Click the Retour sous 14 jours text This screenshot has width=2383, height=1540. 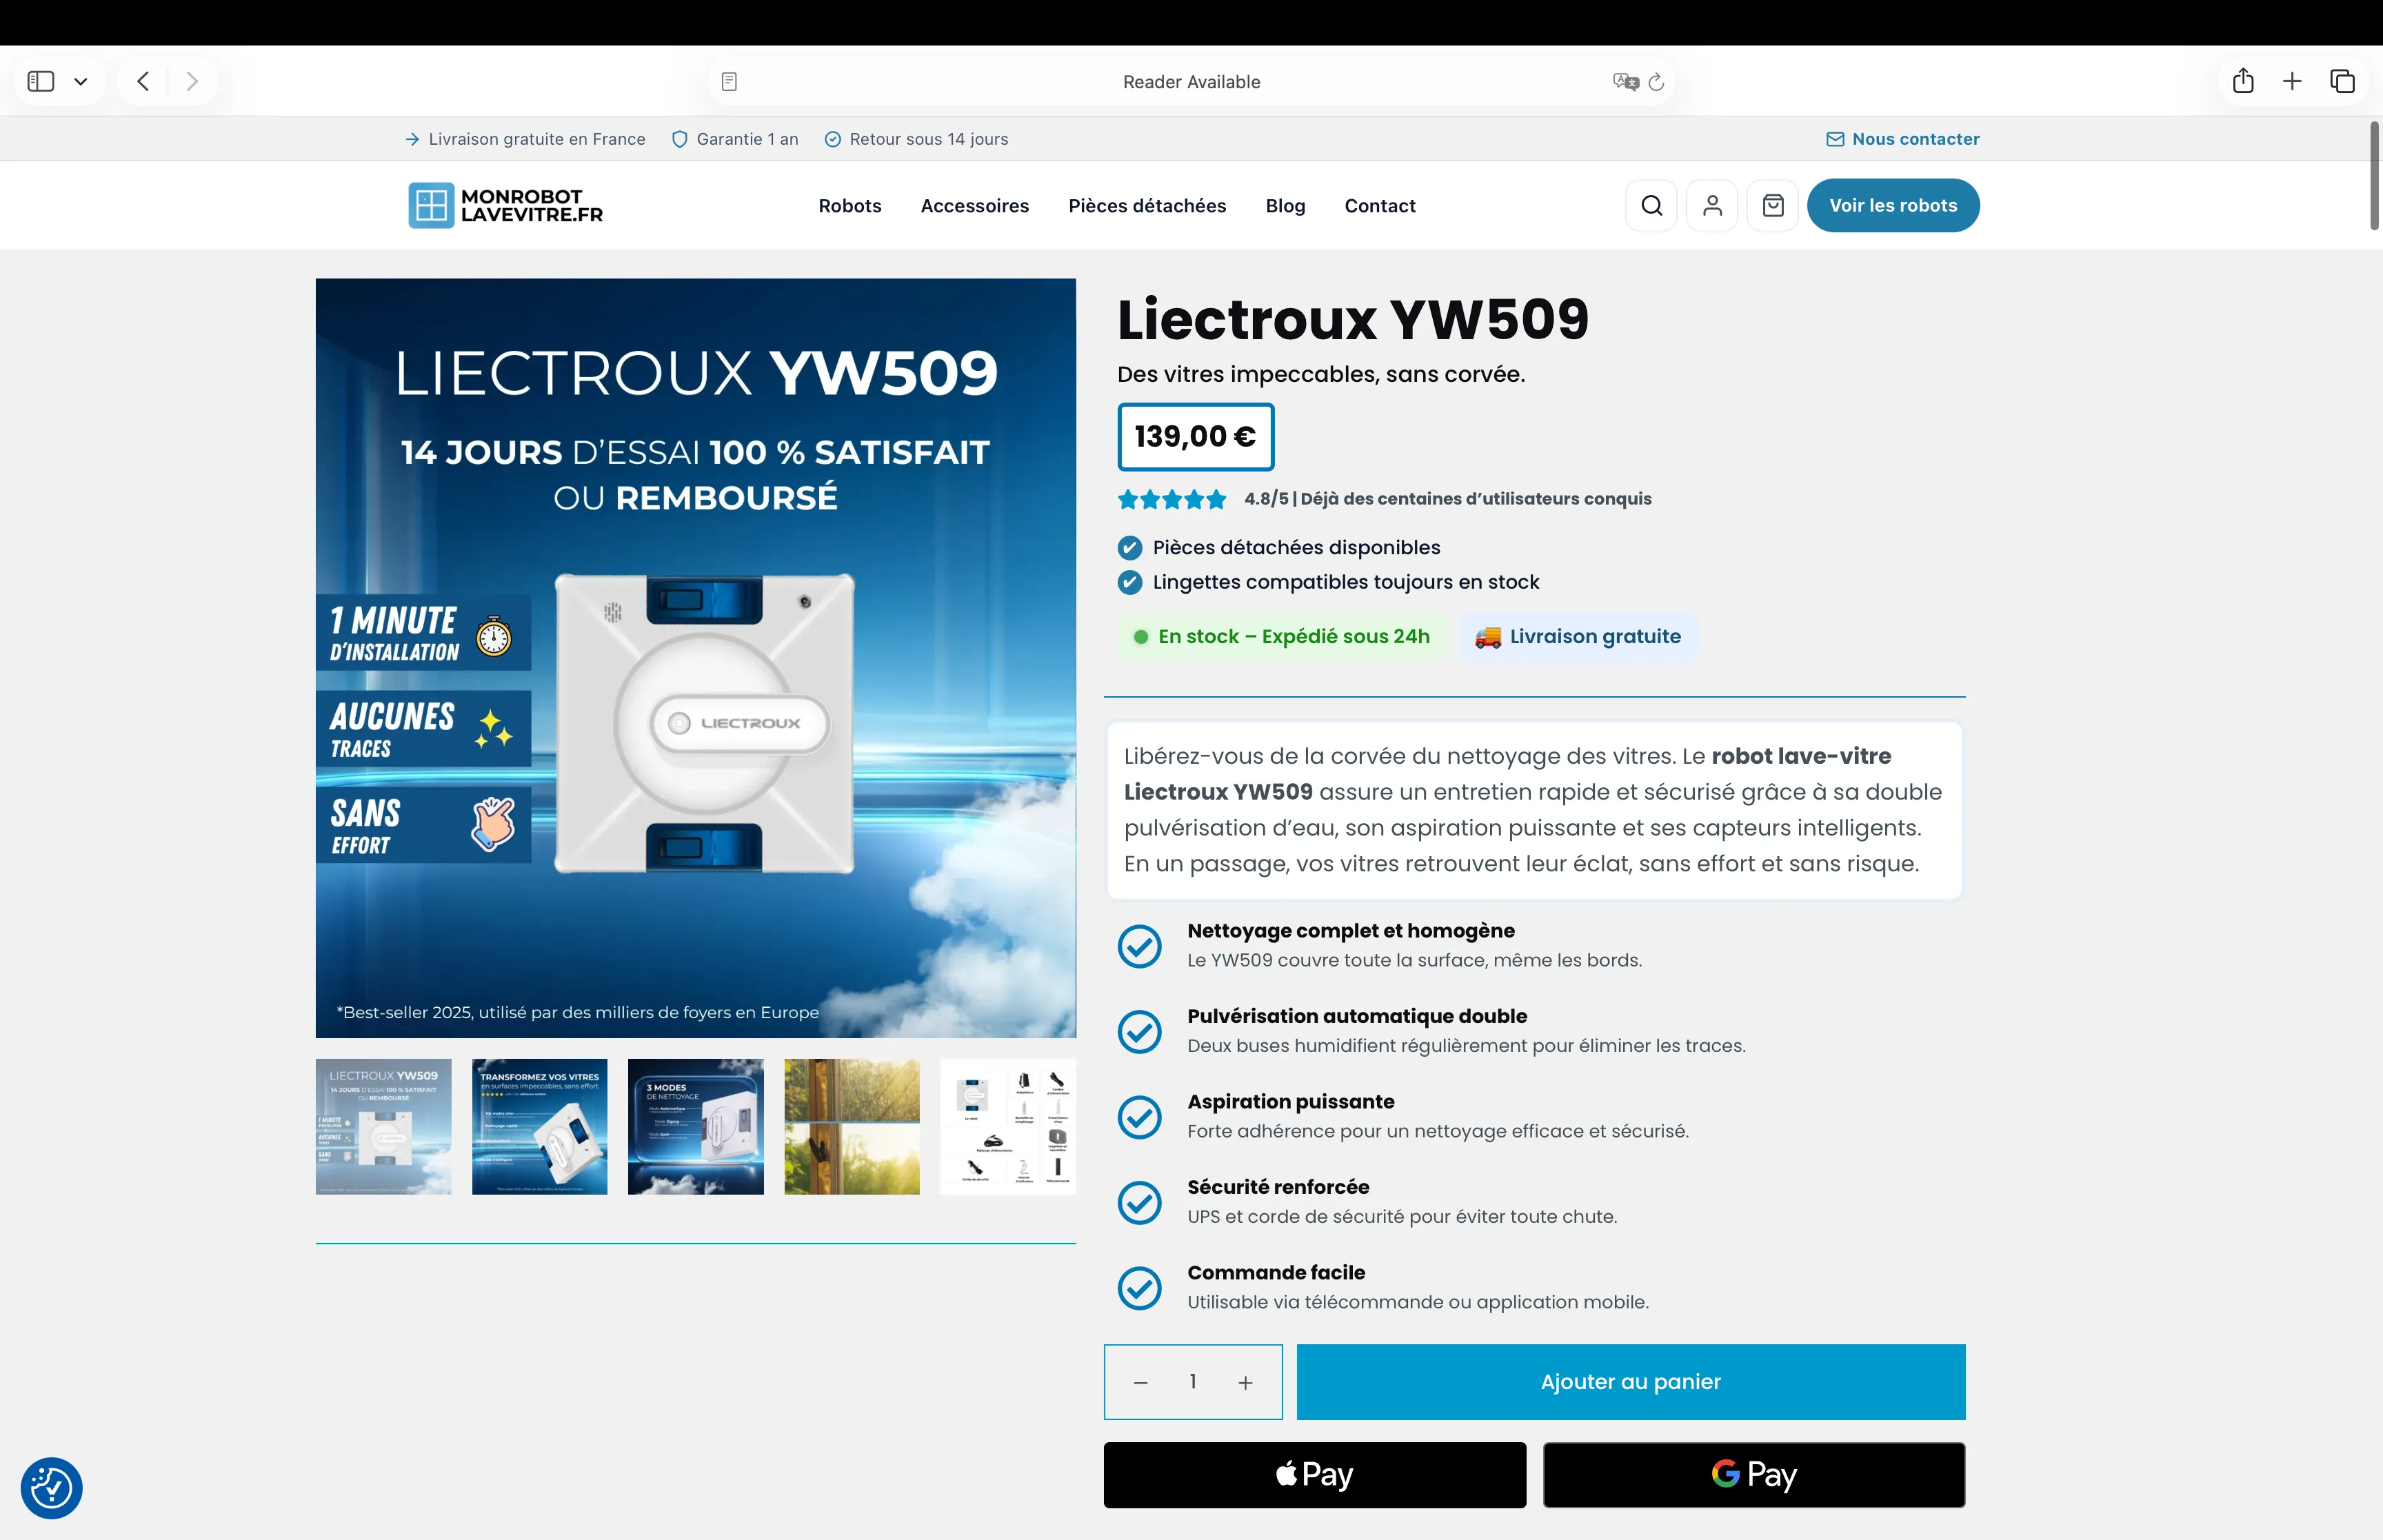click(929, 139)
